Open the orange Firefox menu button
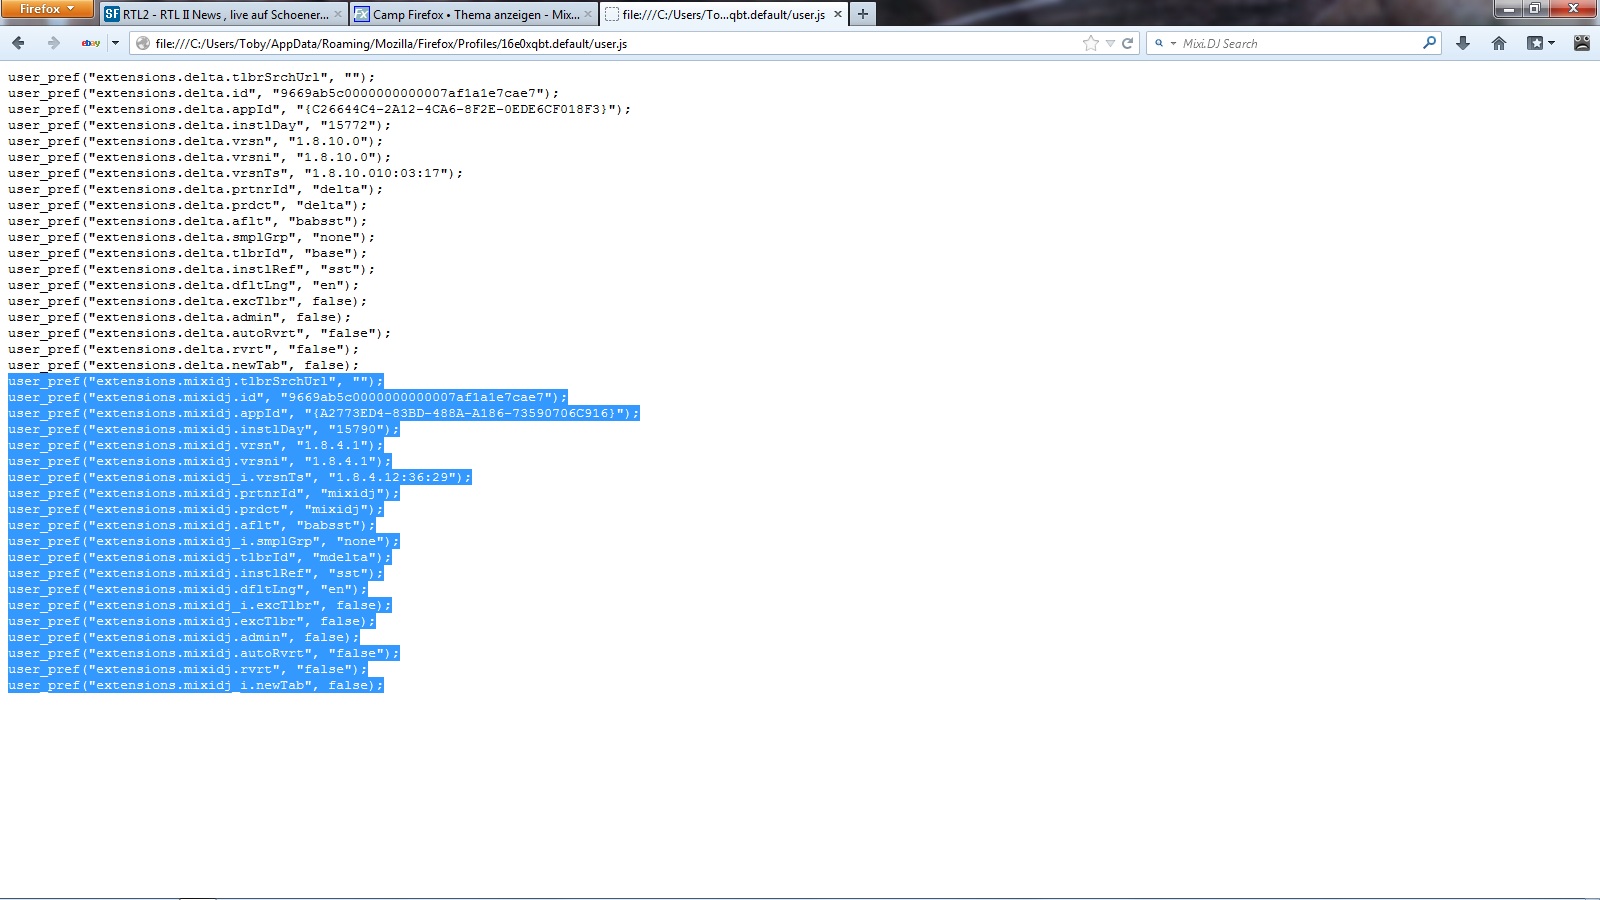 (47, 9)
